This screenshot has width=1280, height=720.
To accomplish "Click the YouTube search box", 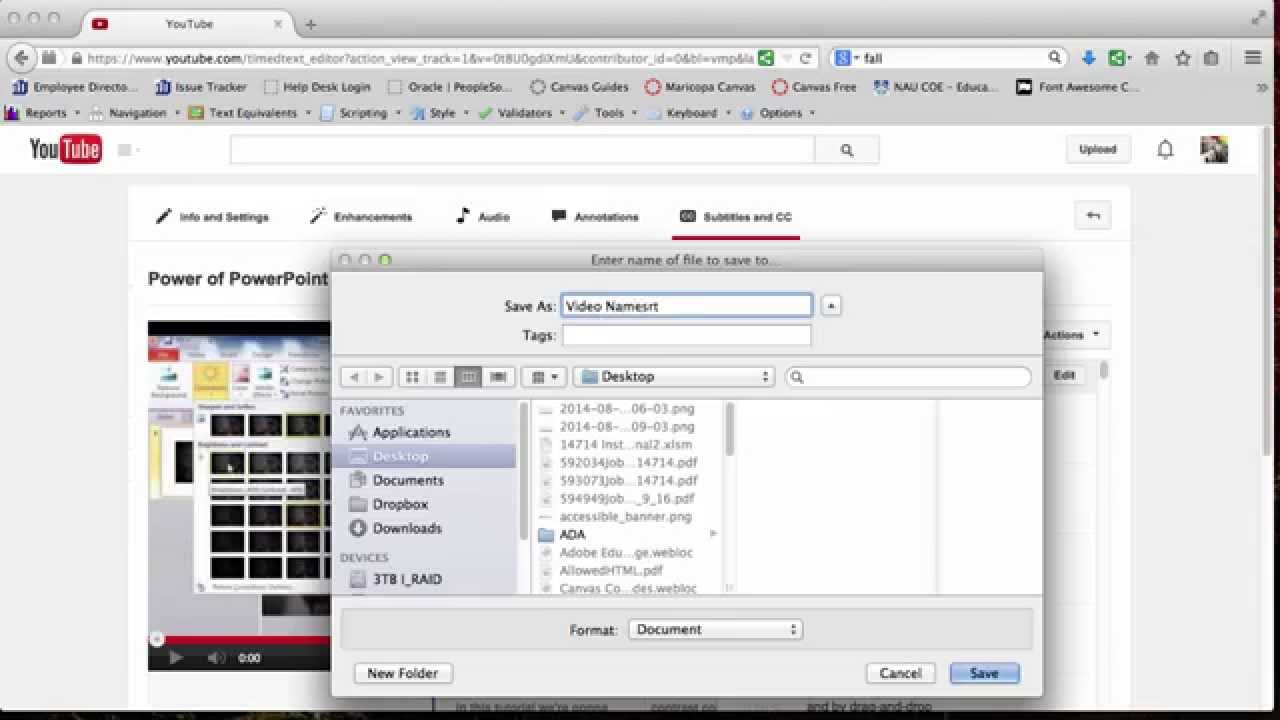I will (x=523, y=150).
